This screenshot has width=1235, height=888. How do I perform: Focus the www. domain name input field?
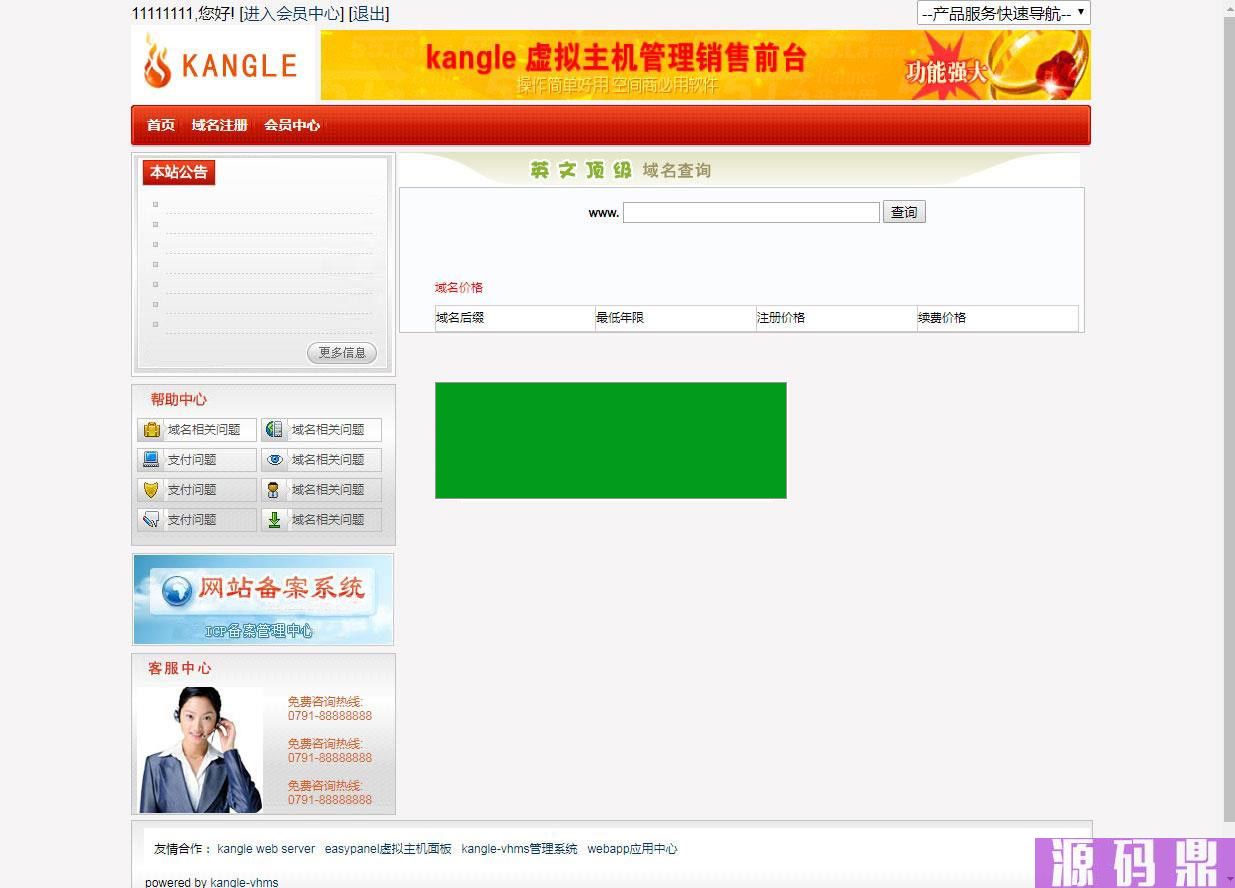[751, 212]
